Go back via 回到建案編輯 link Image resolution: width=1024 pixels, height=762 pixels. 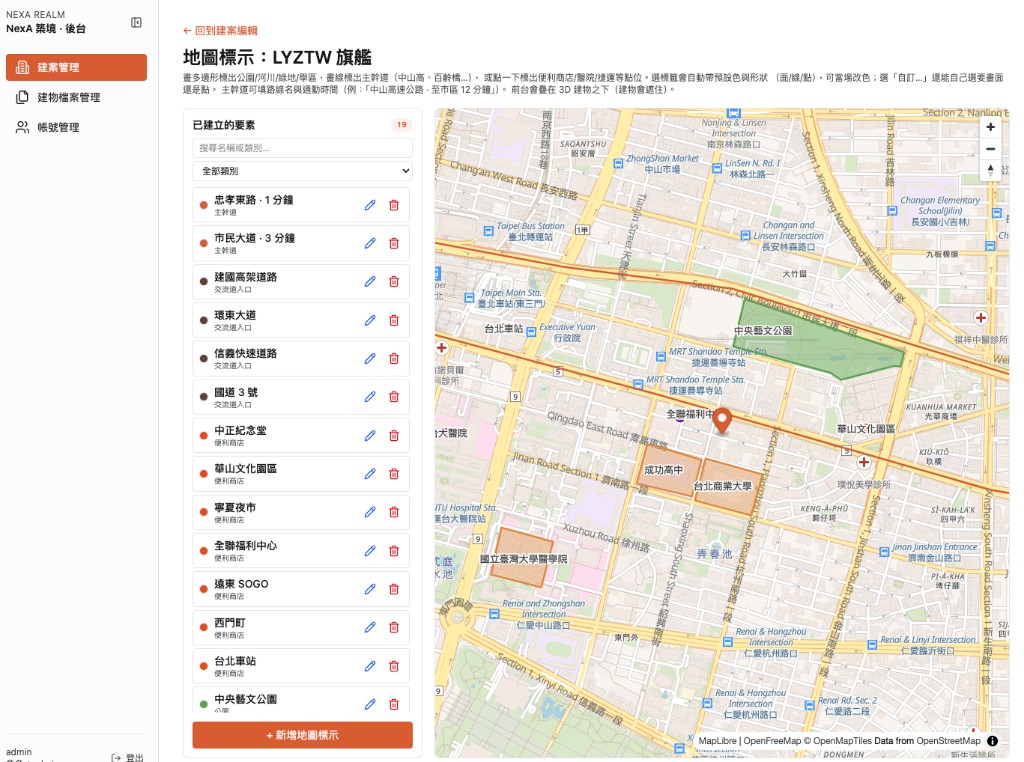(x=220, y=31)
